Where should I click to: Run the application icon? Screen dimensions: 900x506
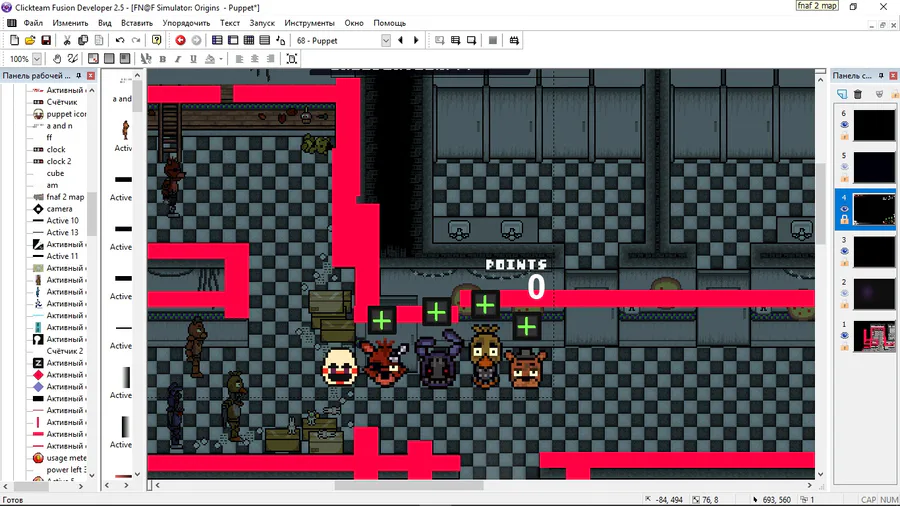(x=455, y=40)
